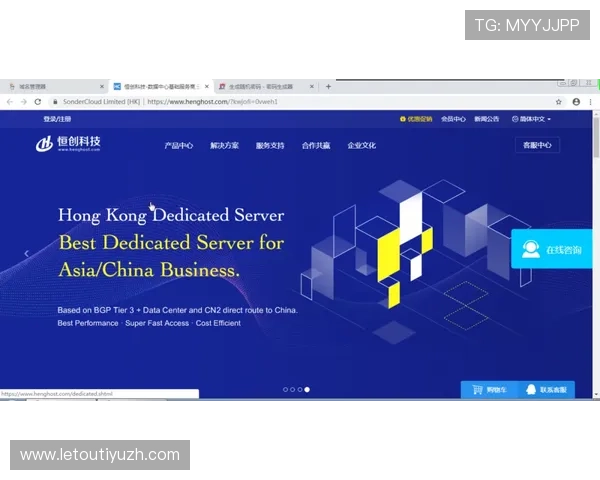Close the henghost active tab

pos(207,87)
